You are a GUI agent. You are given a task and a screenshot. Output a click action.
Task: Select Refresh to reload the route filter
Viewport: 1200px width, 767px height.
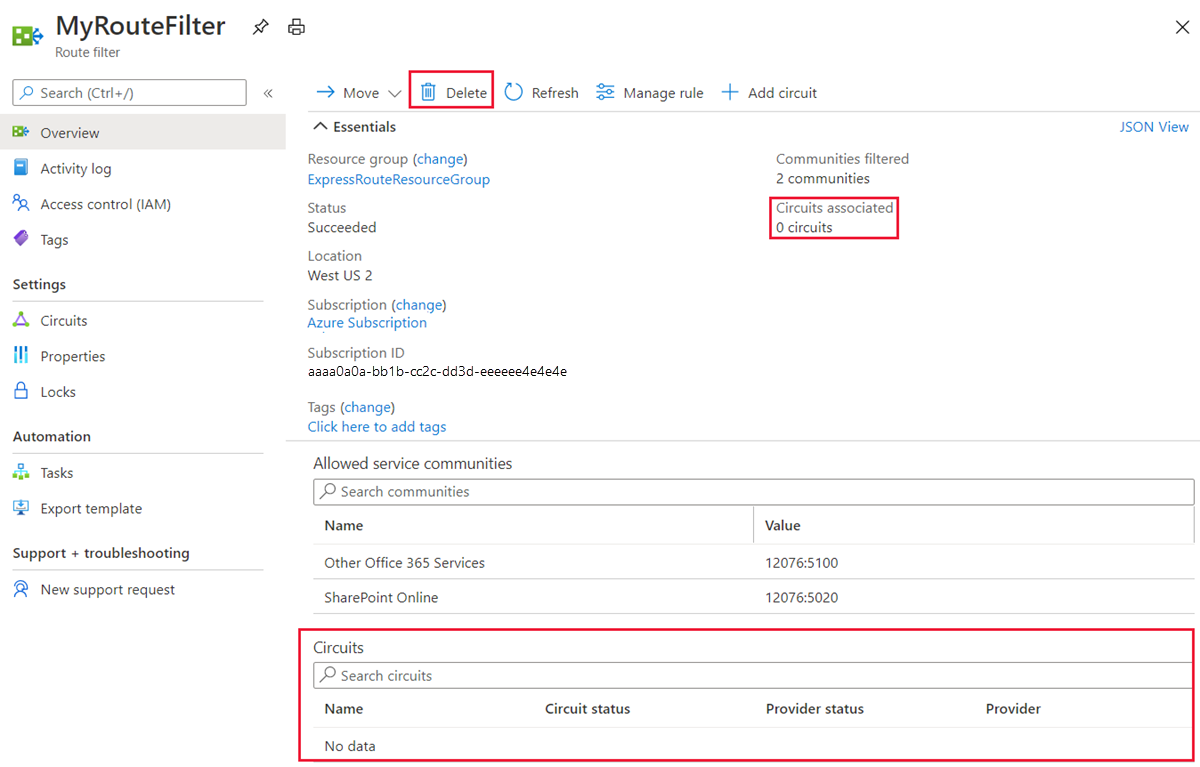(540, 92)
